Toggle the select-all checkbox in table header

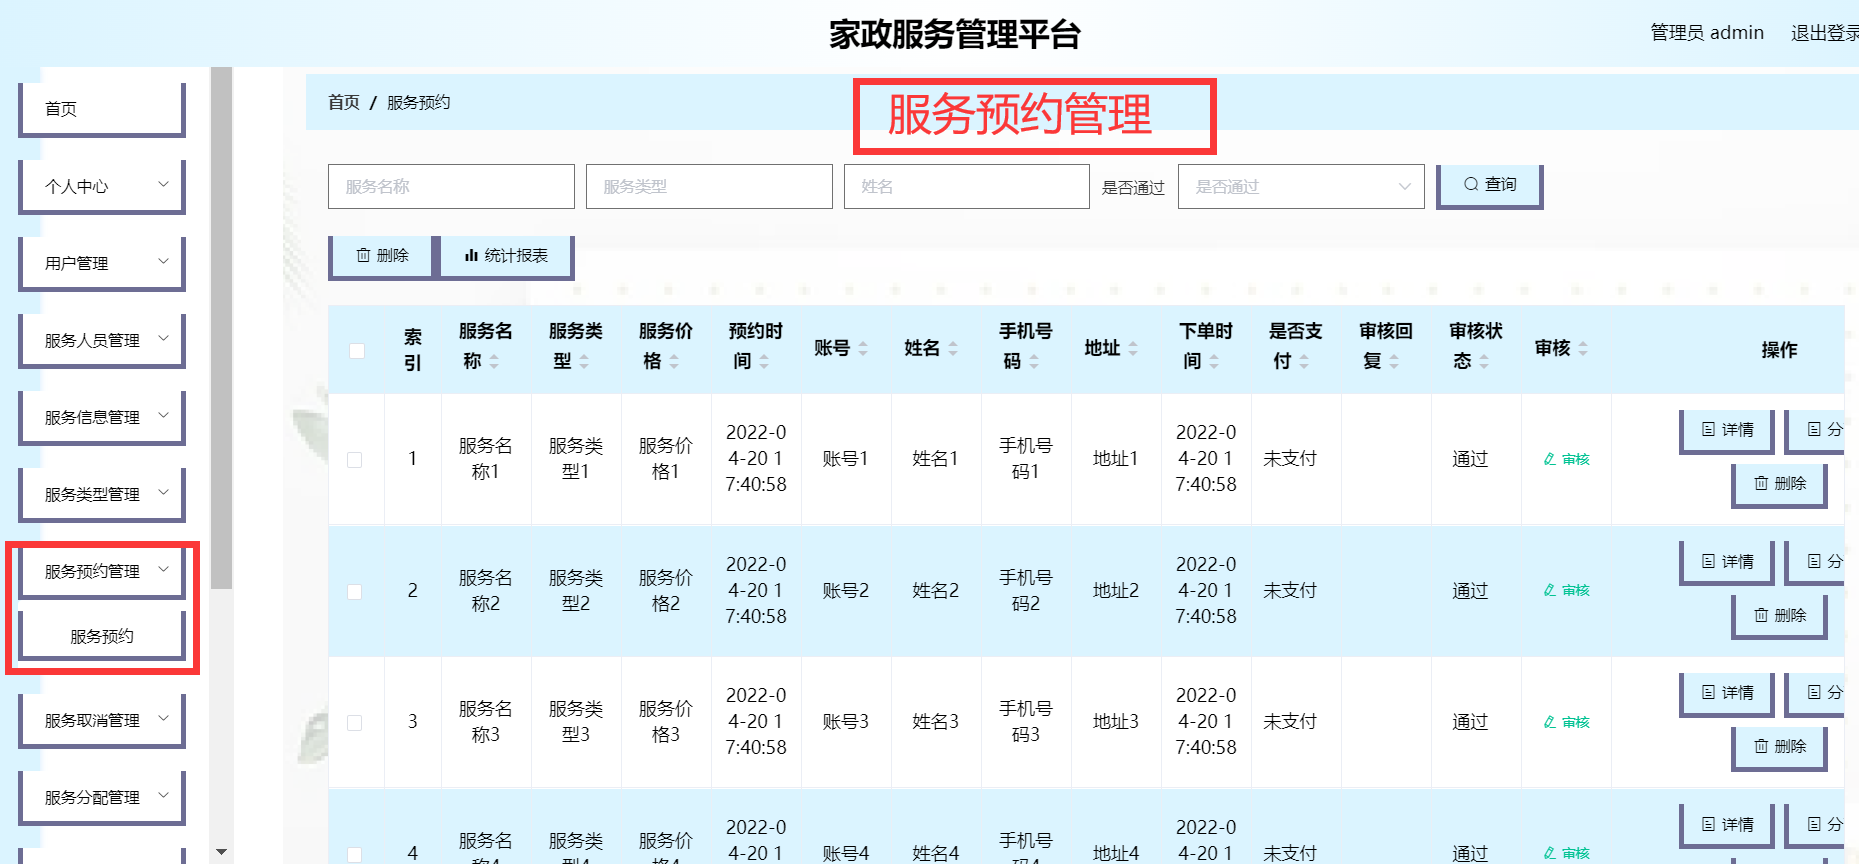357,351
